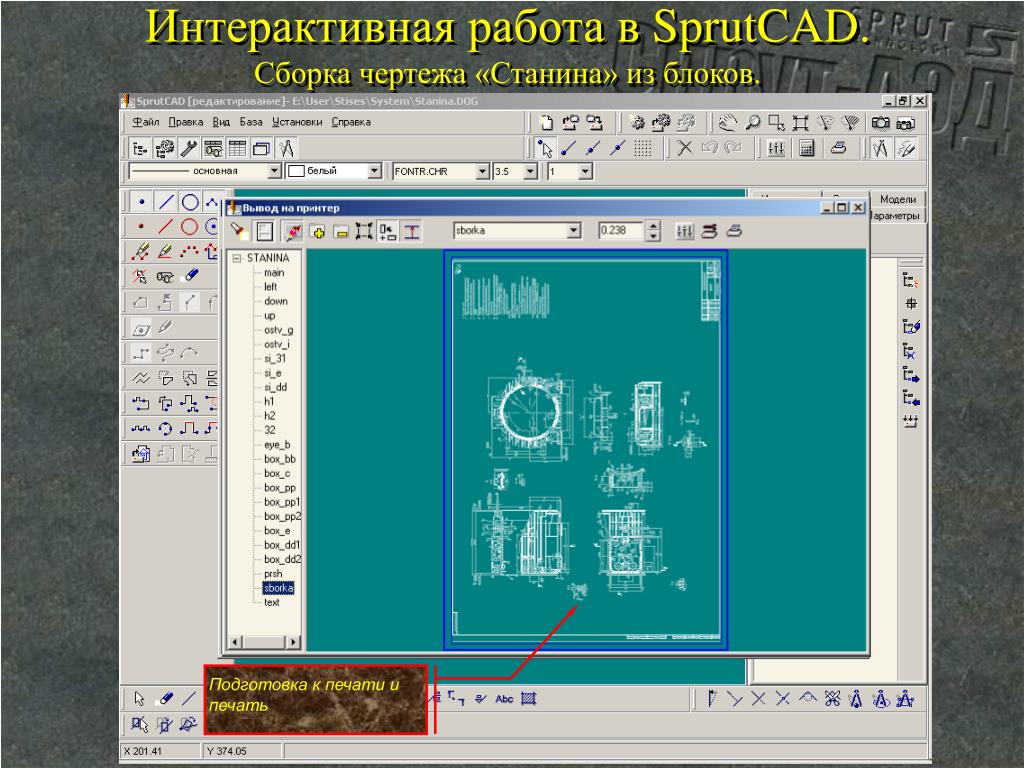Select the box_pp1 tree item

(x=281, y=502)
